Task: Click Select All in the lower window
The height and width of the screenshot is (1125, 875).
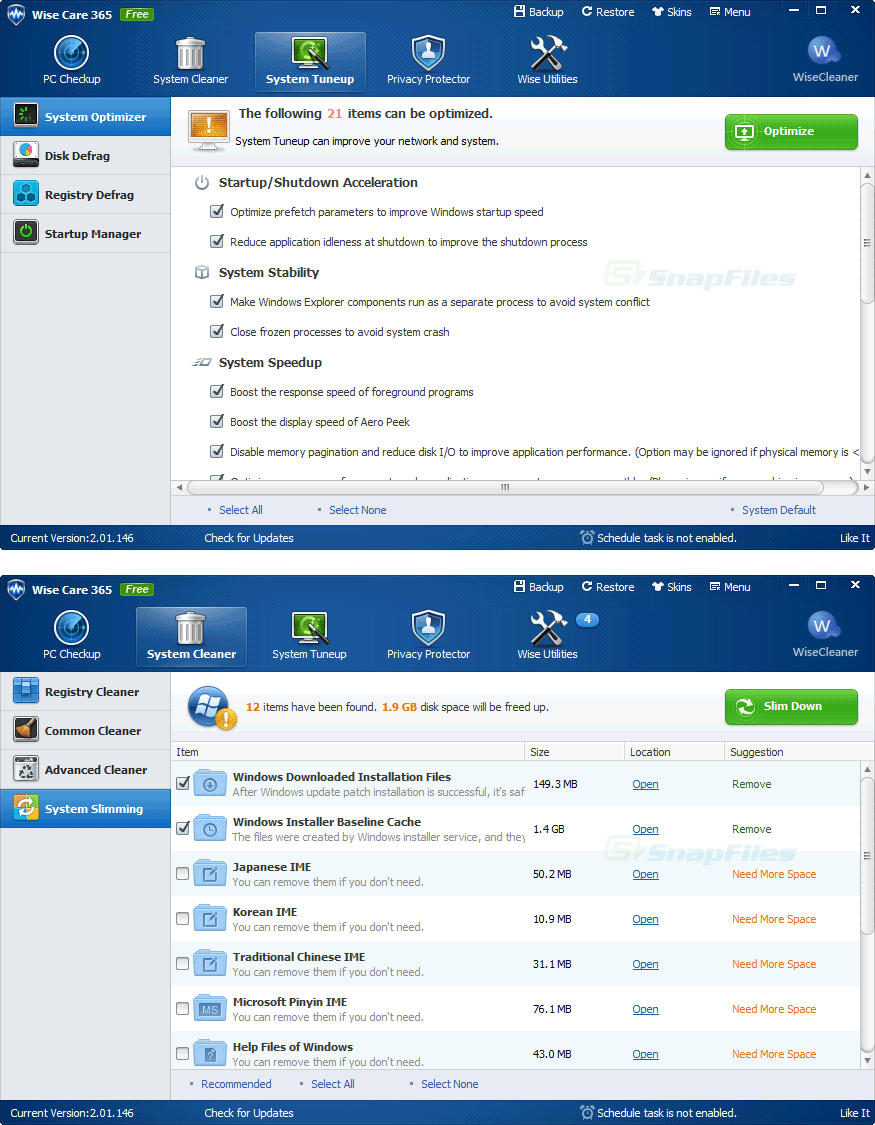Action: (x=333, y=1084)
